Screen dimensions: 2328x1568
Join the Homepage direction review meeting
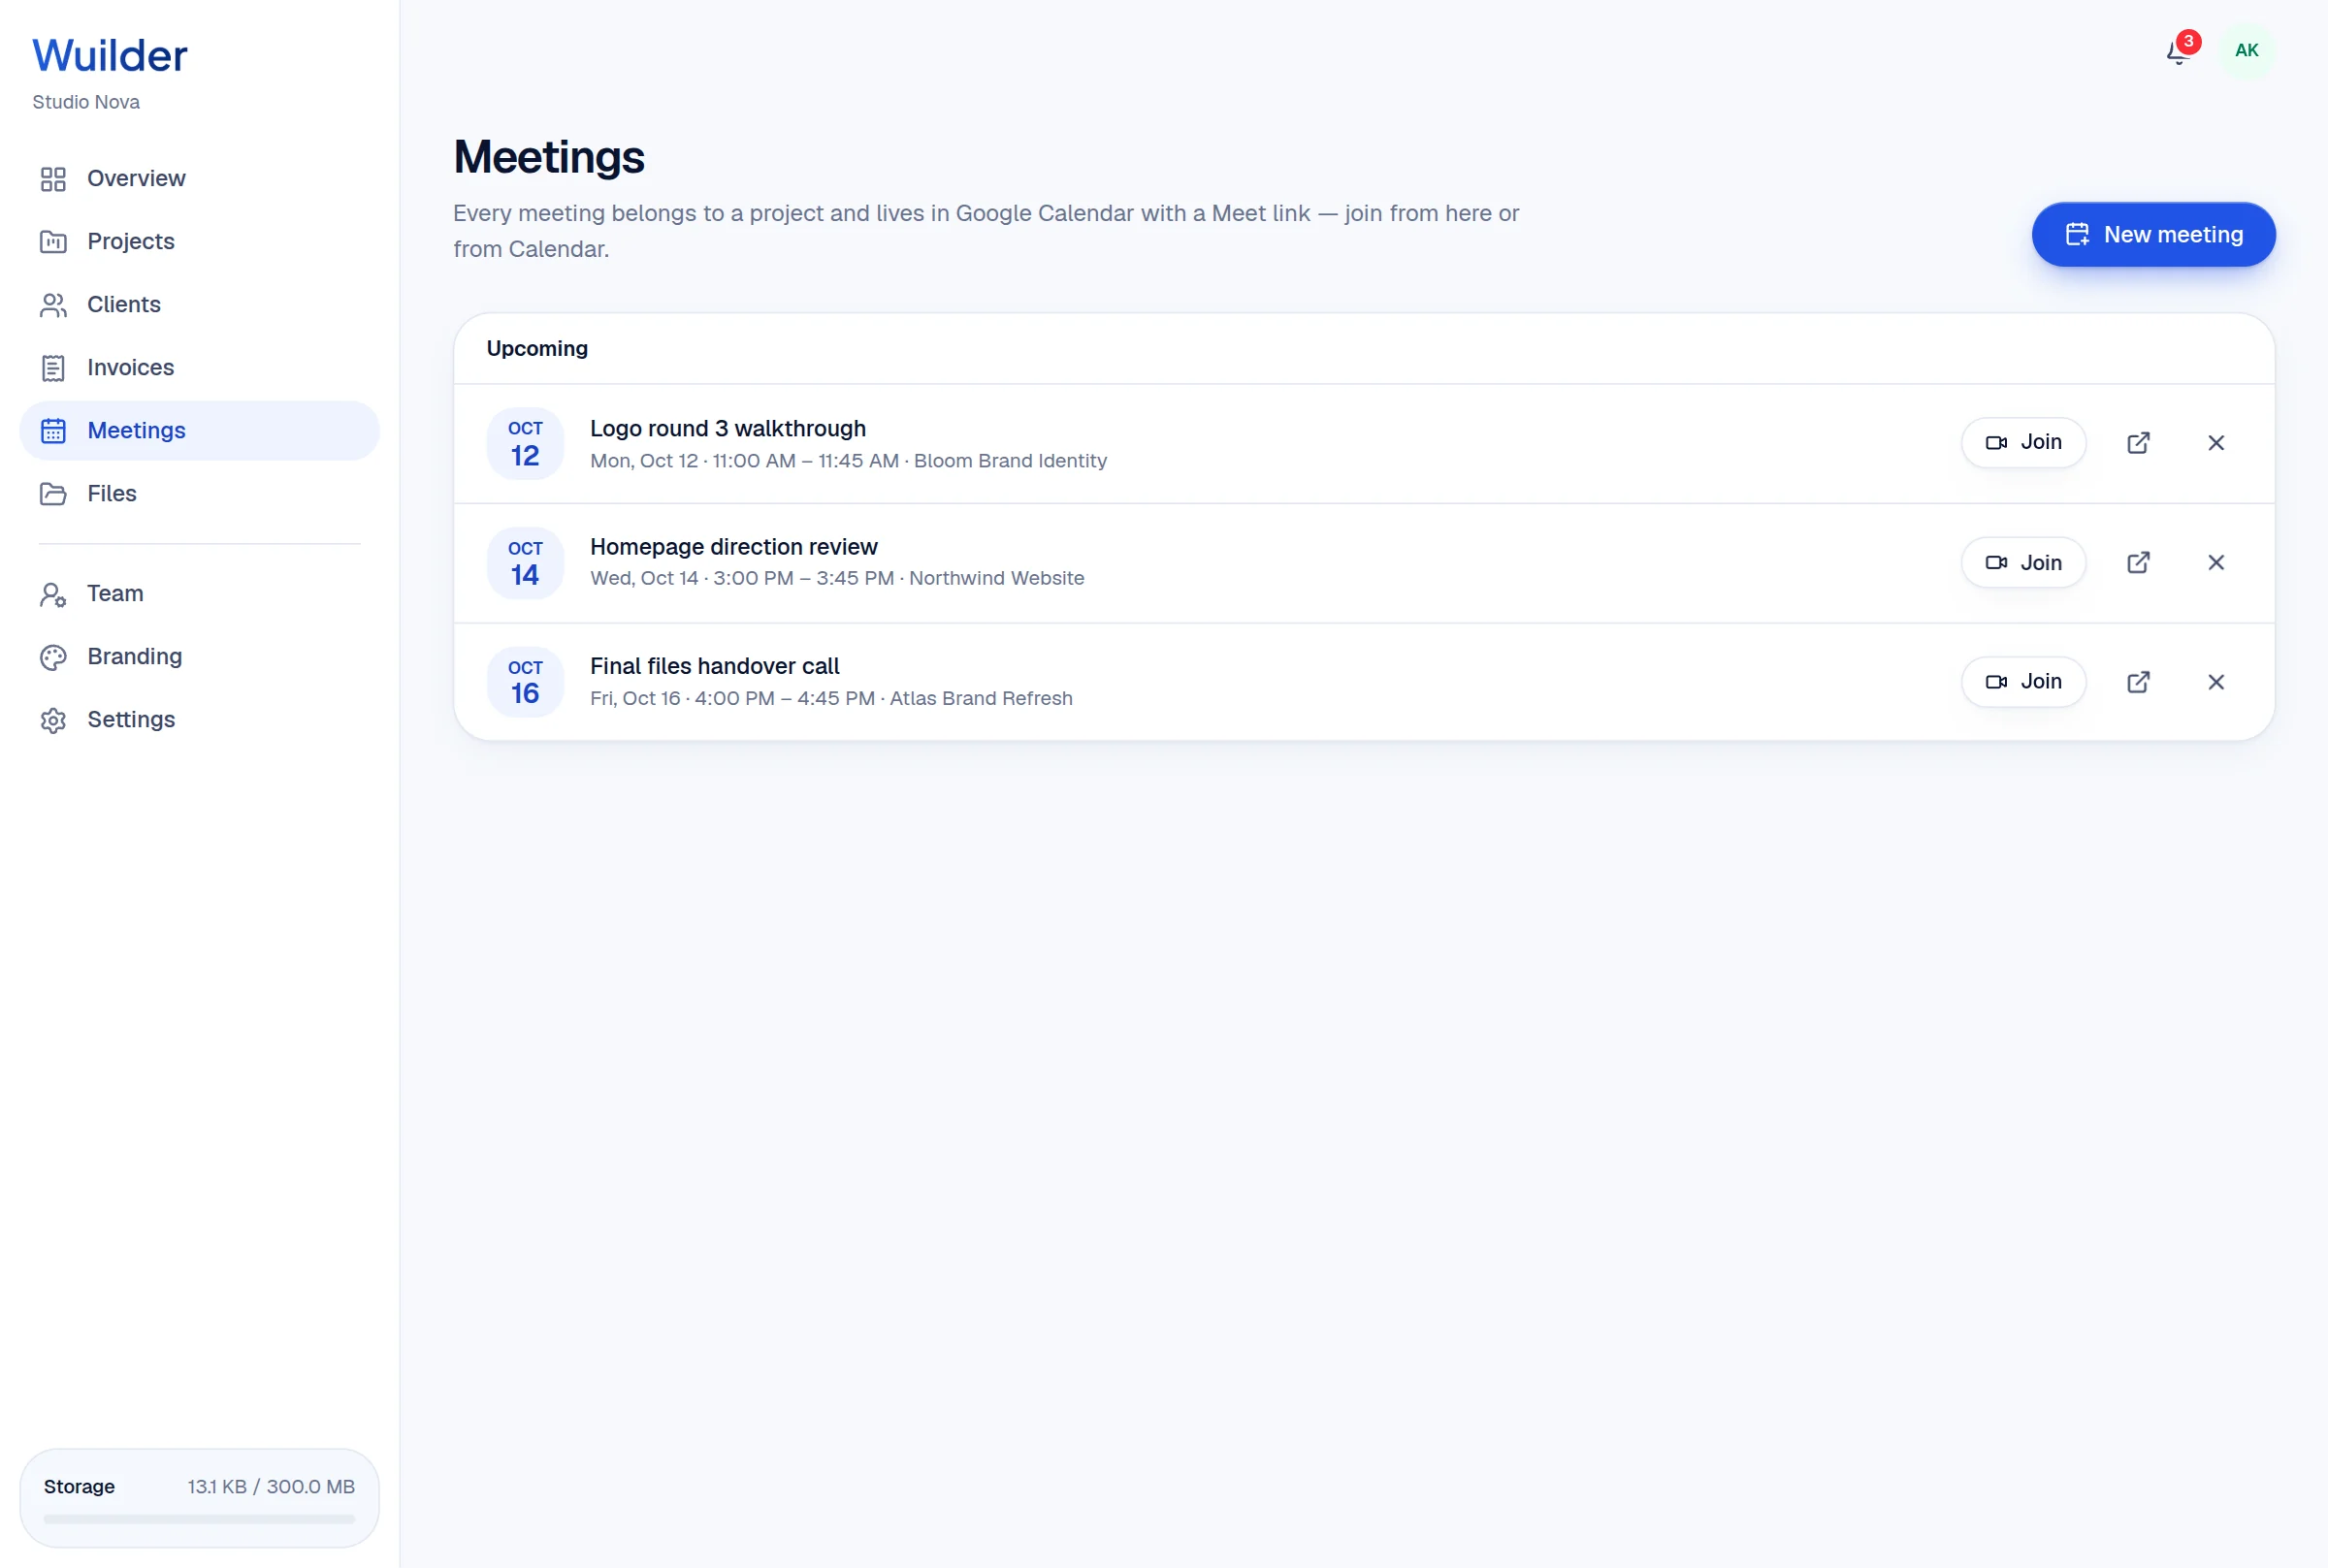tap(2023, 562)
